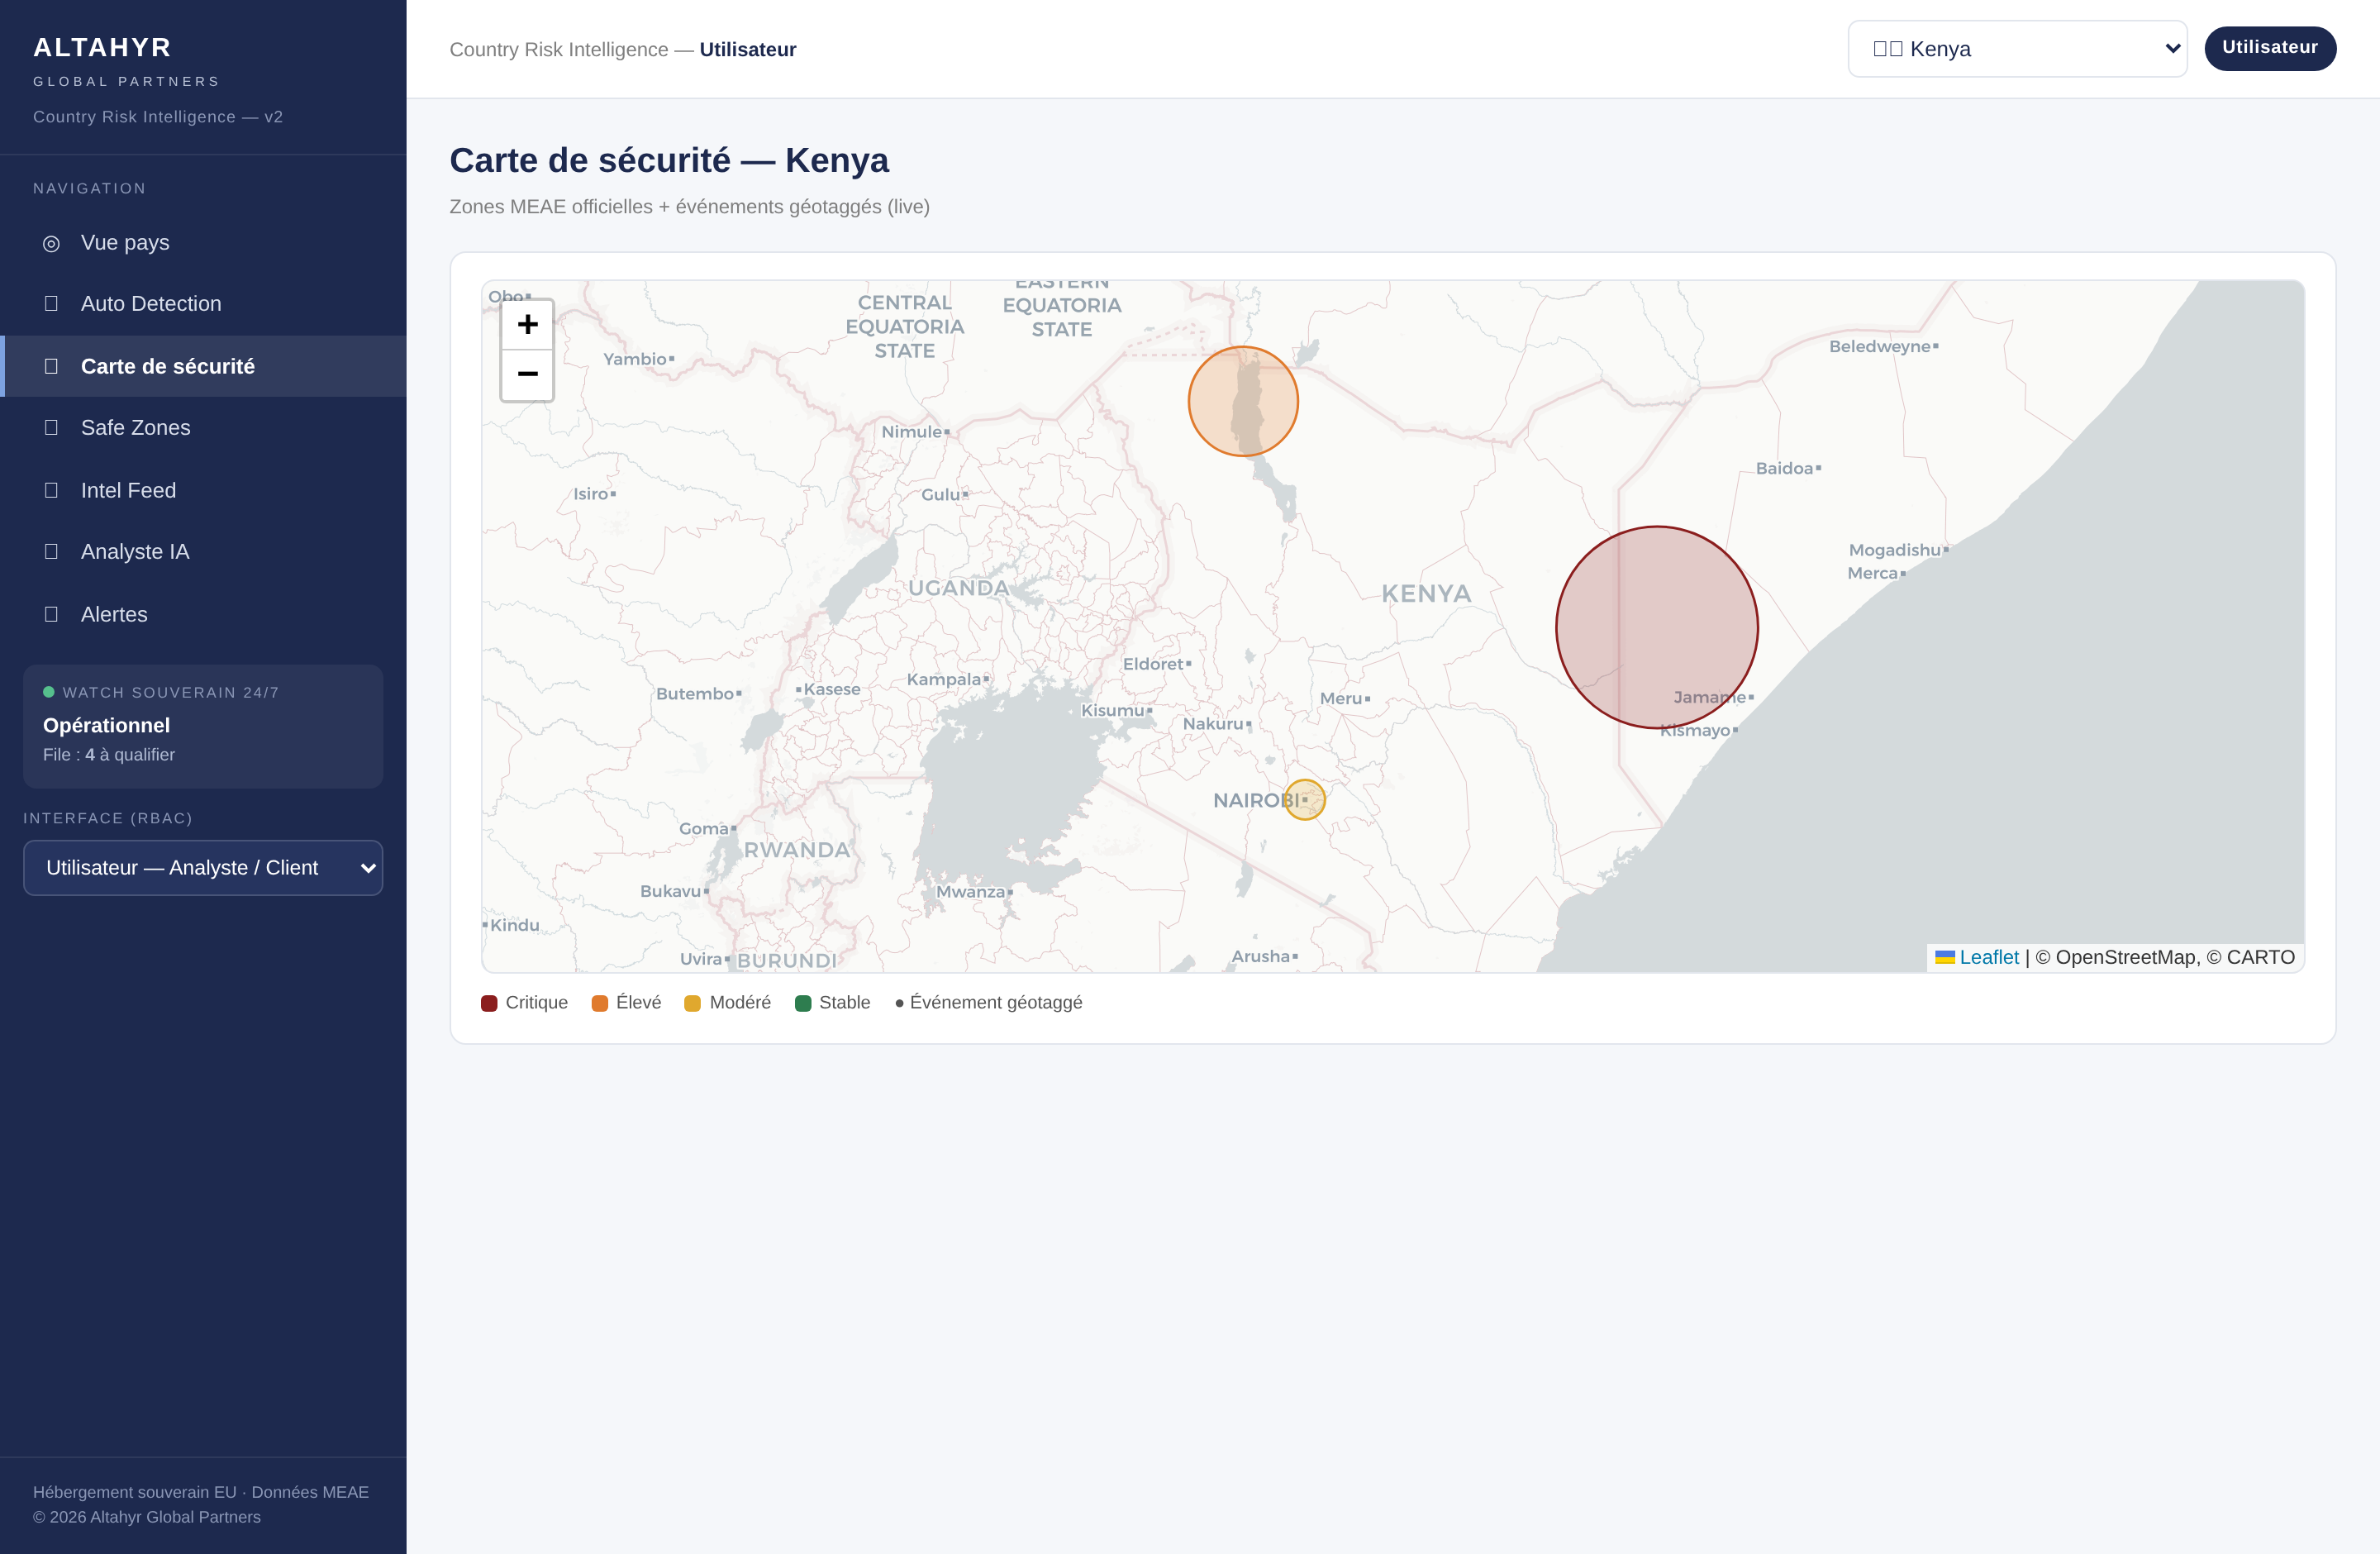
Task: Click the Beledweyne city label
Action: (x=1880, y=347)
